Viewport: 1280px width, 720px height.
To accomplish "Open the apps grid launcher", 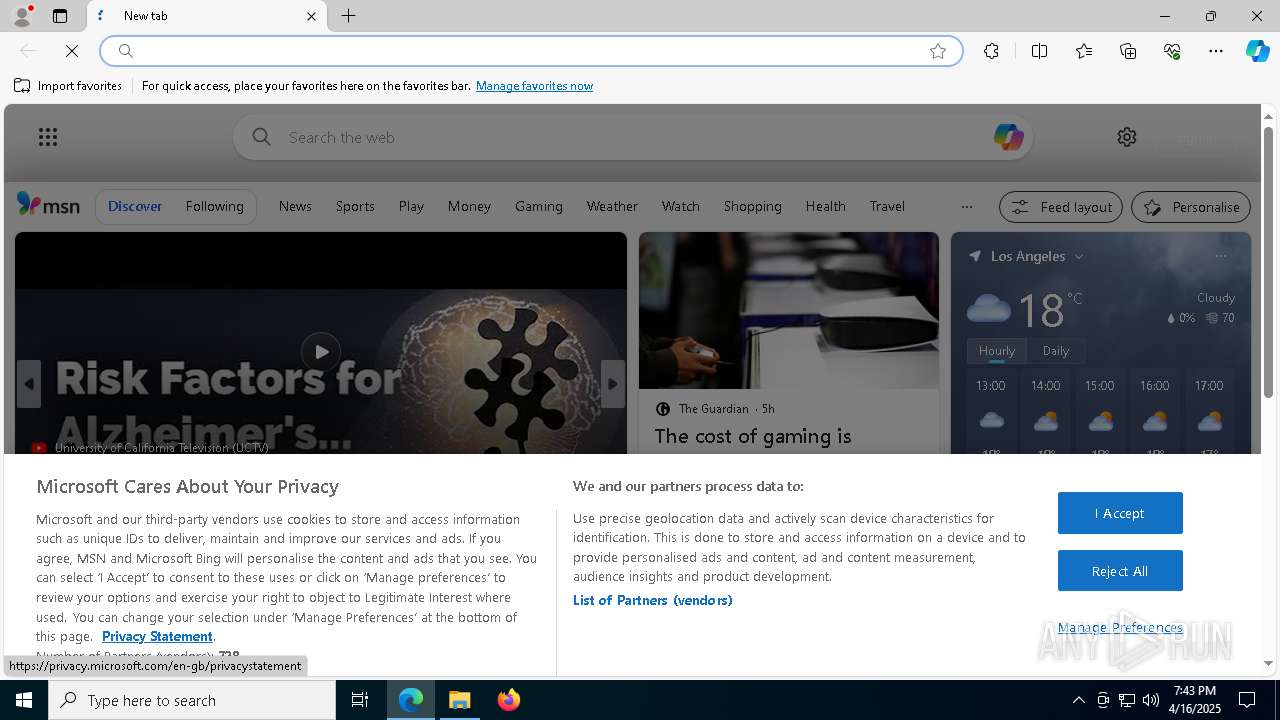I will point(47,137).
